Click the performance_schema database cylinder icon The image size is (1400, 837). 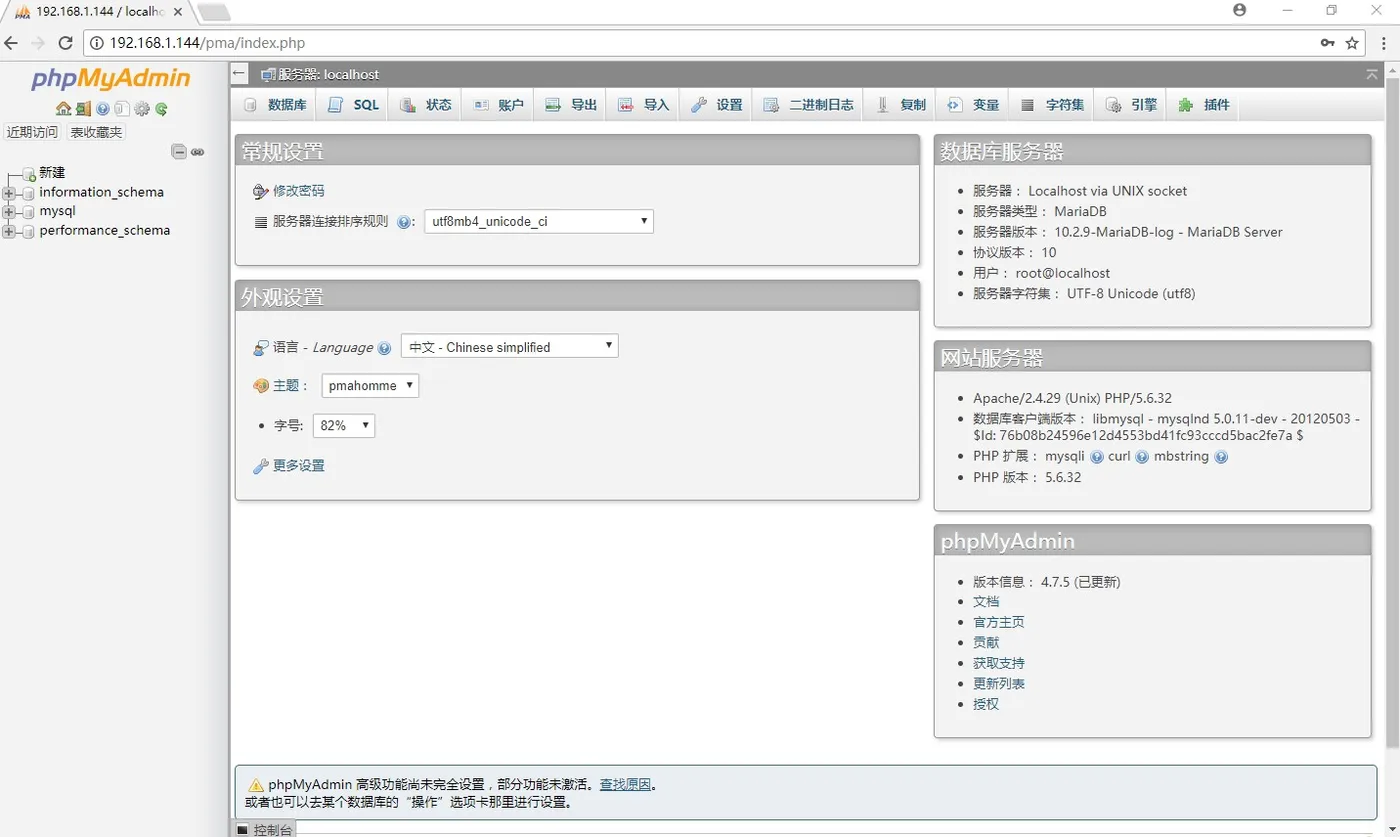point(28,231)
